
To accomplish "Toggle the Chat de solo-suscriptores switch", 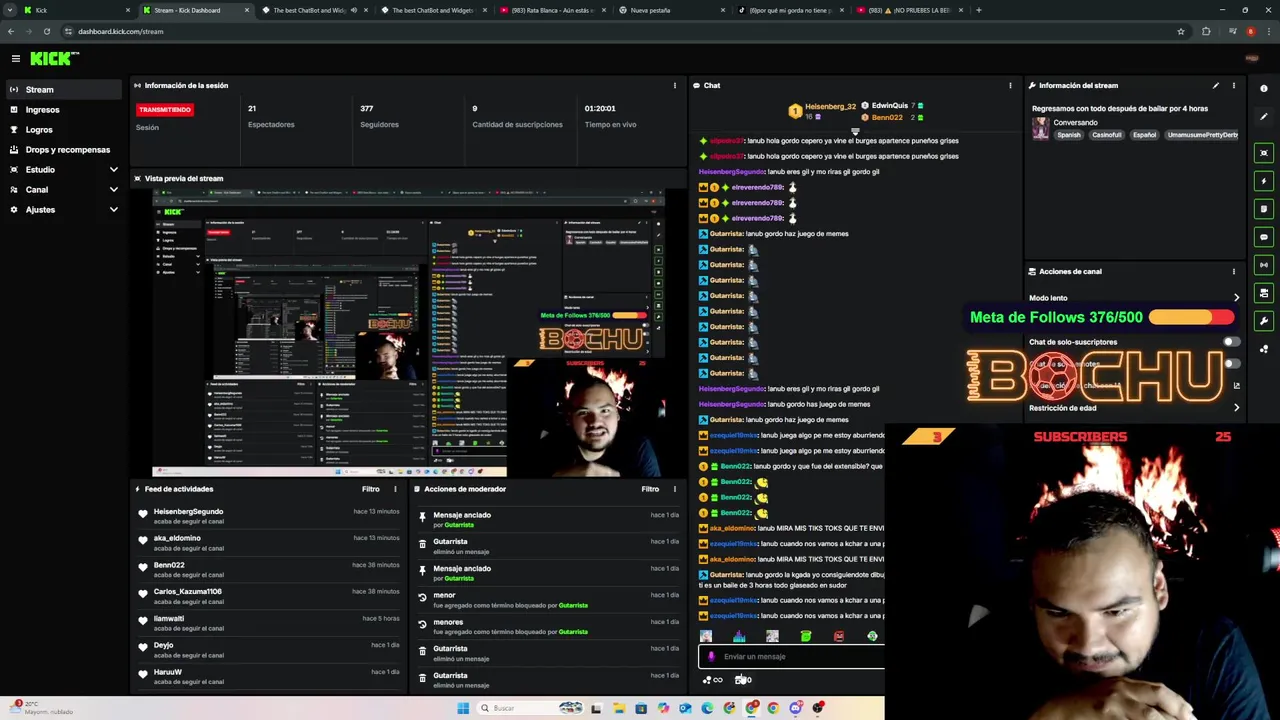I will coord(1230,342).
